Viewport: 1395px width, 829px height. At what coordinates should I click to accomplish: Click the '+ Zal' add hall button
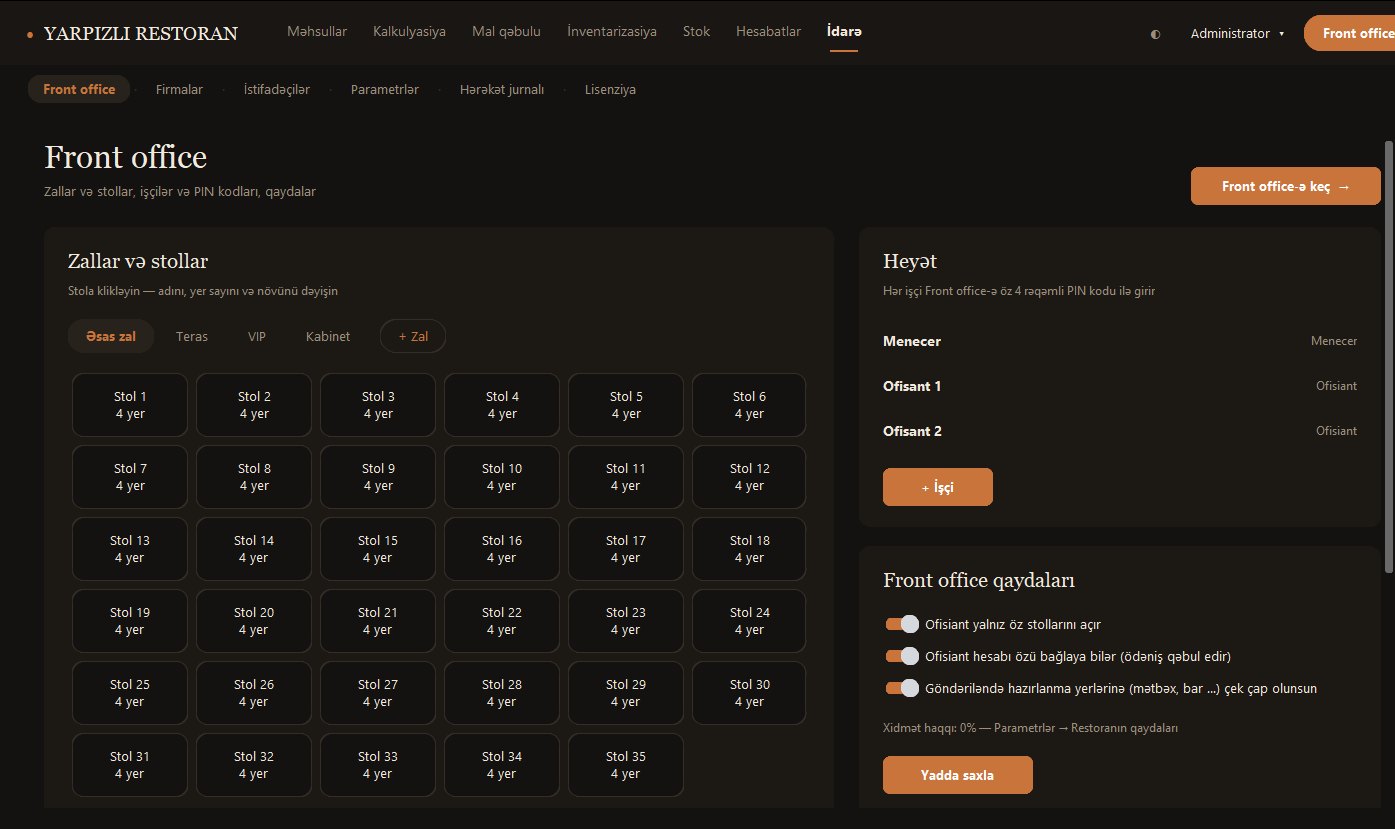point(413,337)
